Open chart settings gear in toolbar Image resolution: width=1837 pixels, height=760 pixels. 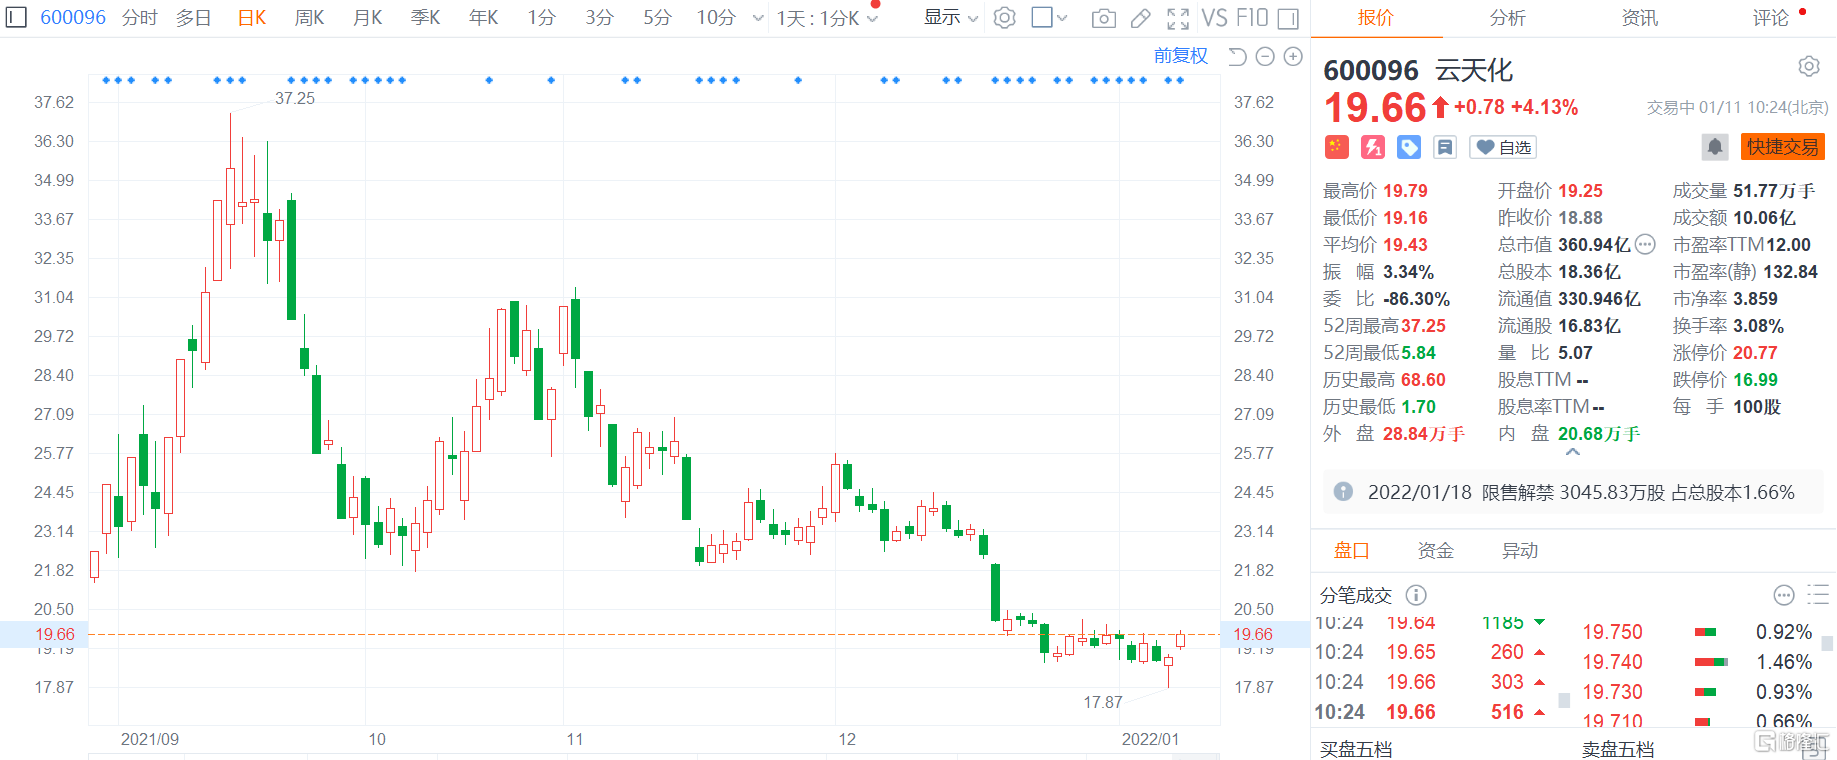point(1005,18)
